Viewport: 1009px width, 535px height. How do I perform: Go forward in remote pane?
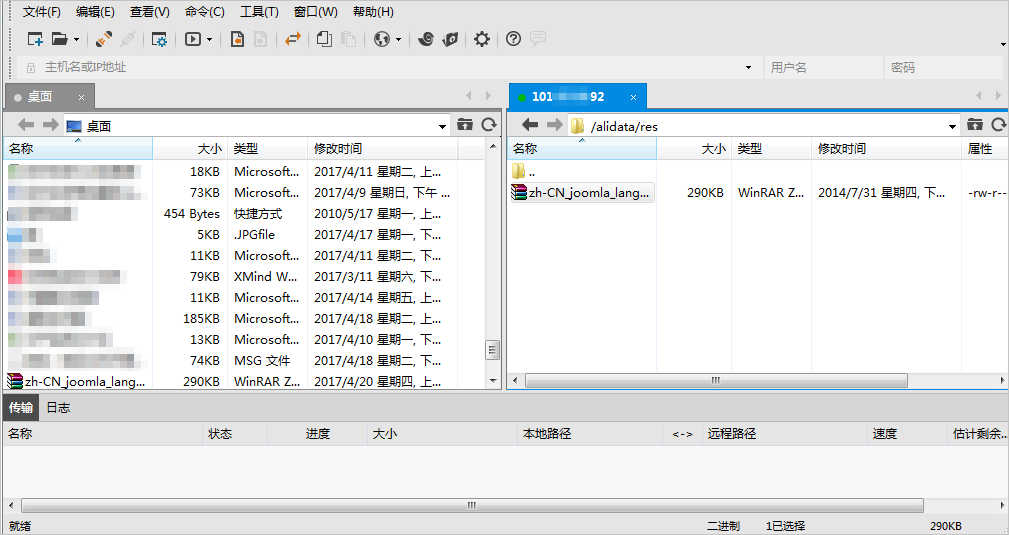[554, 125]
